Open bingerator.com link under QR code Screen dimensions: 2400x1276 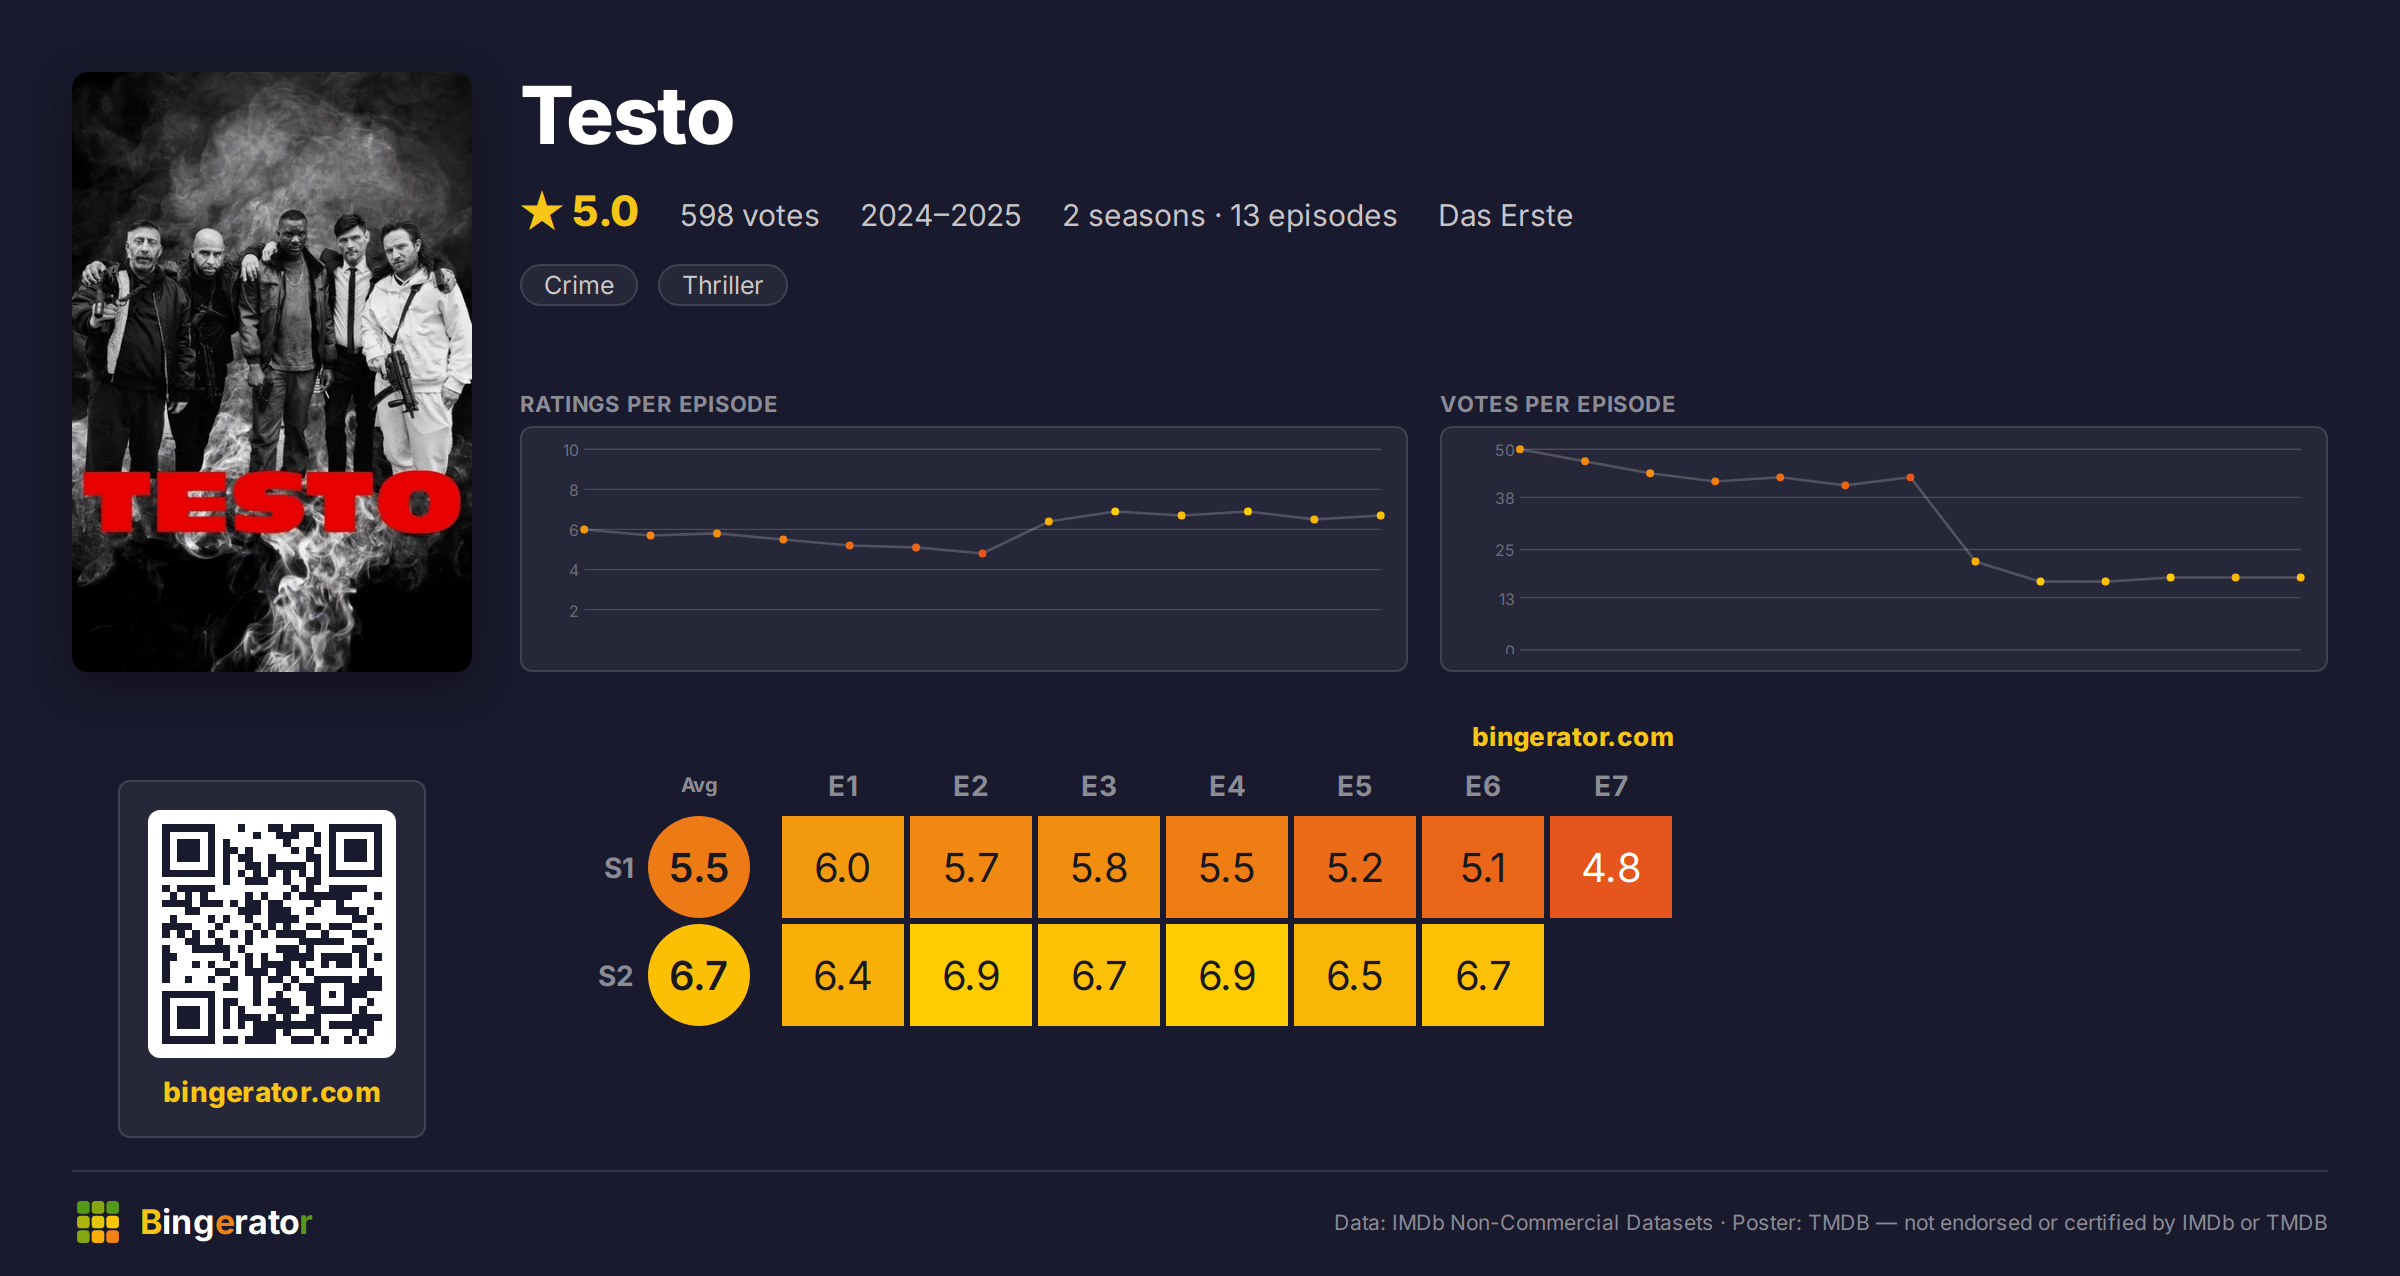pos(272,1092)
